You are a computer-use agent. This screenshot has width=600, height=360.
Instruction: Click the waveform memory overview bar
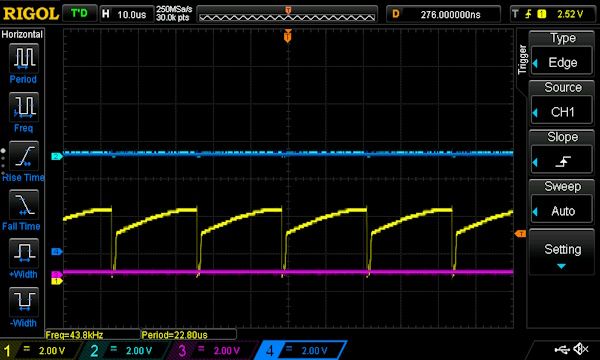coord(287,15)
